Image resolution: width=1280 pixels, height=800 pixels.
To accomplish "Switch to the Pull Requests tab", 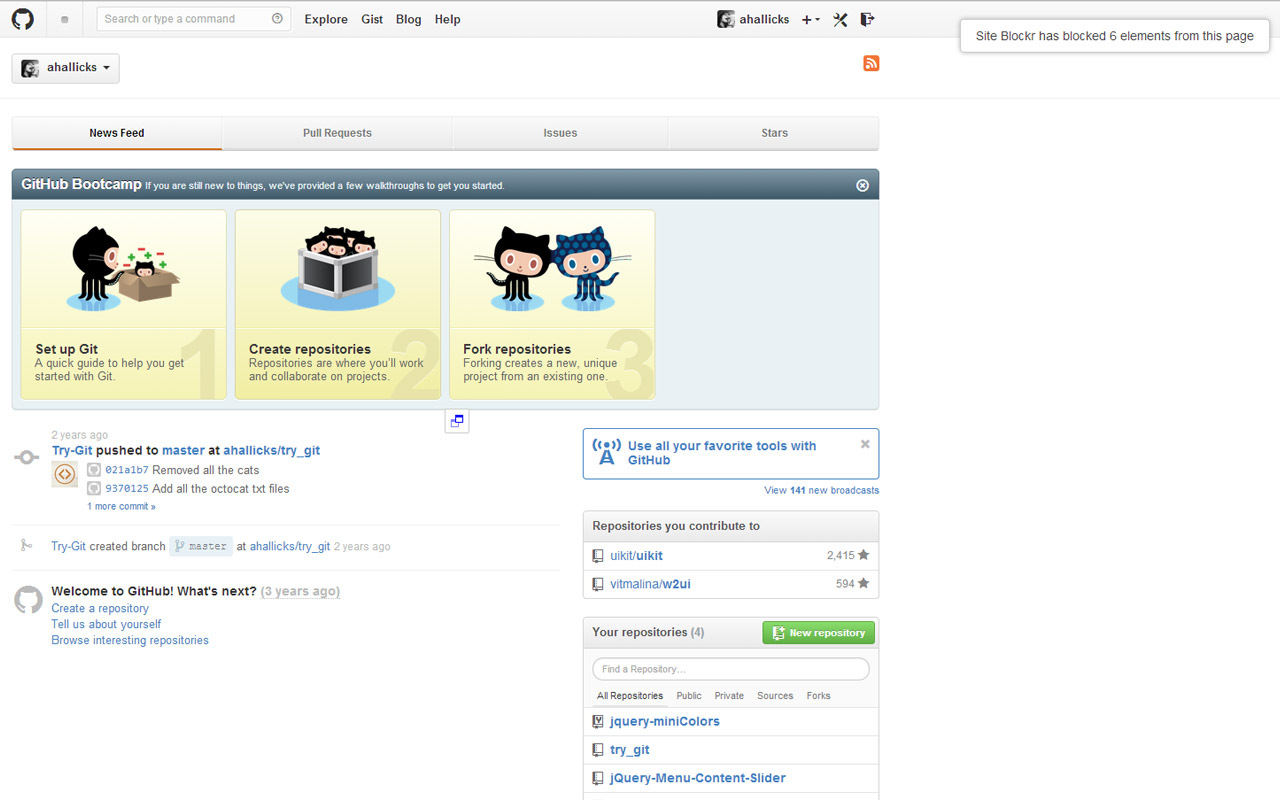I will pos(337,133).
